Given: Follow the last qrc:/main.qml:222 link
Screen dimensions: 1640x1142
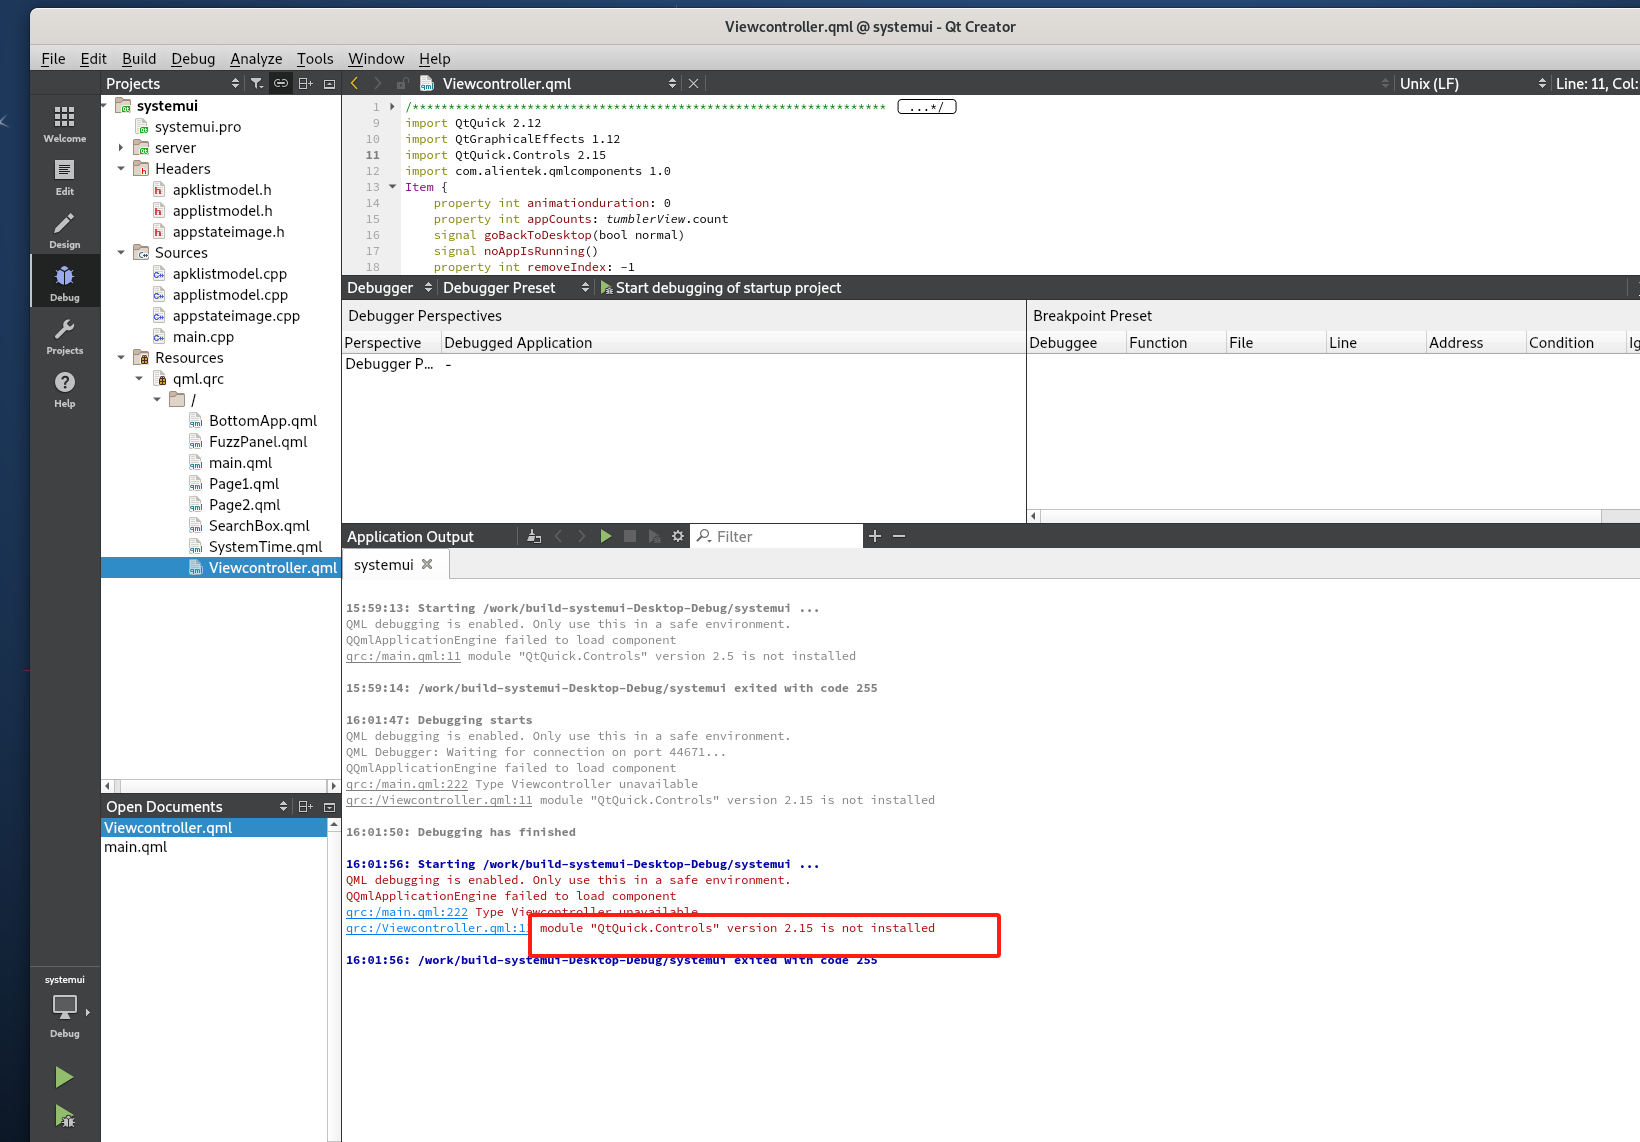Looking at the screenshot, I should point(407,912).
